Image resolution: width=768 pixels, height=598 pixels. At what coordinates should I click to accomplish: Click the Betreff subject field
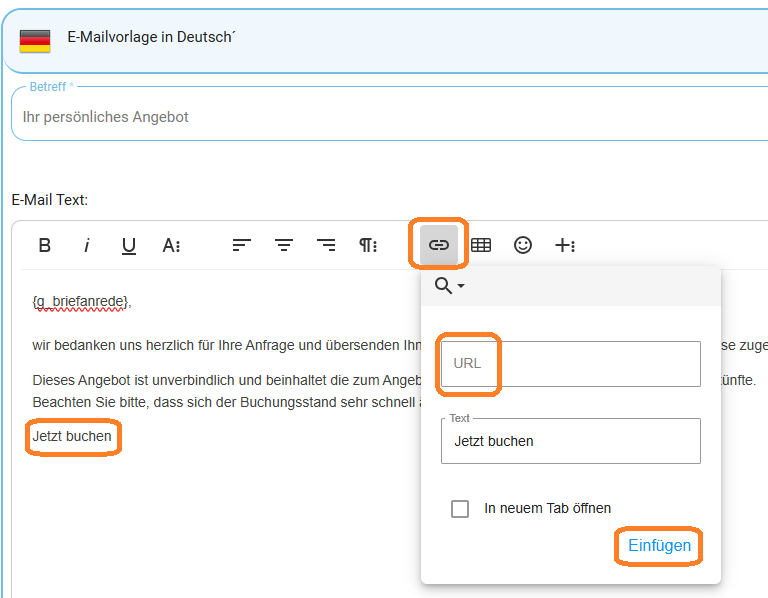389,114
